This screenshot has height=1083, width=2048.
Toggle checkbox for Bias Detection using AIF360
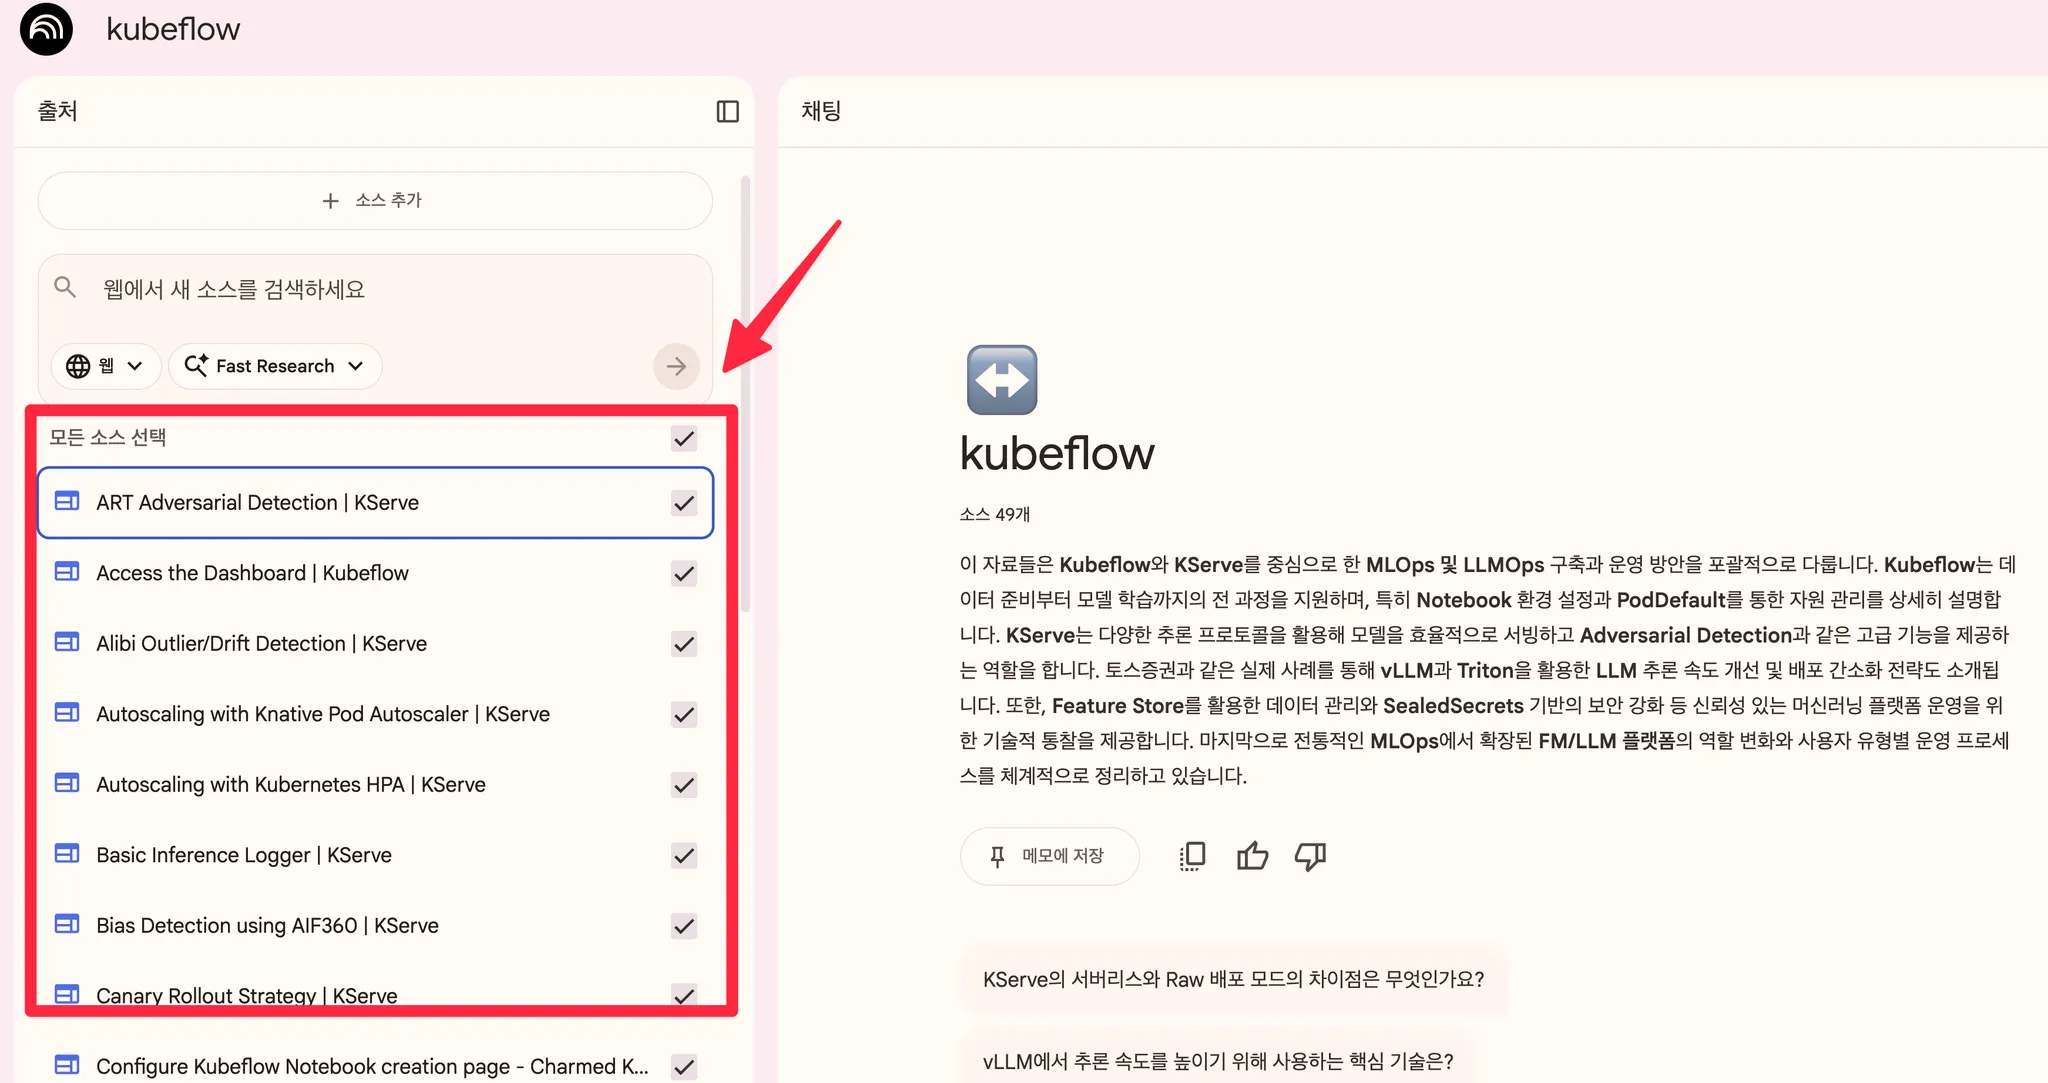684,925
